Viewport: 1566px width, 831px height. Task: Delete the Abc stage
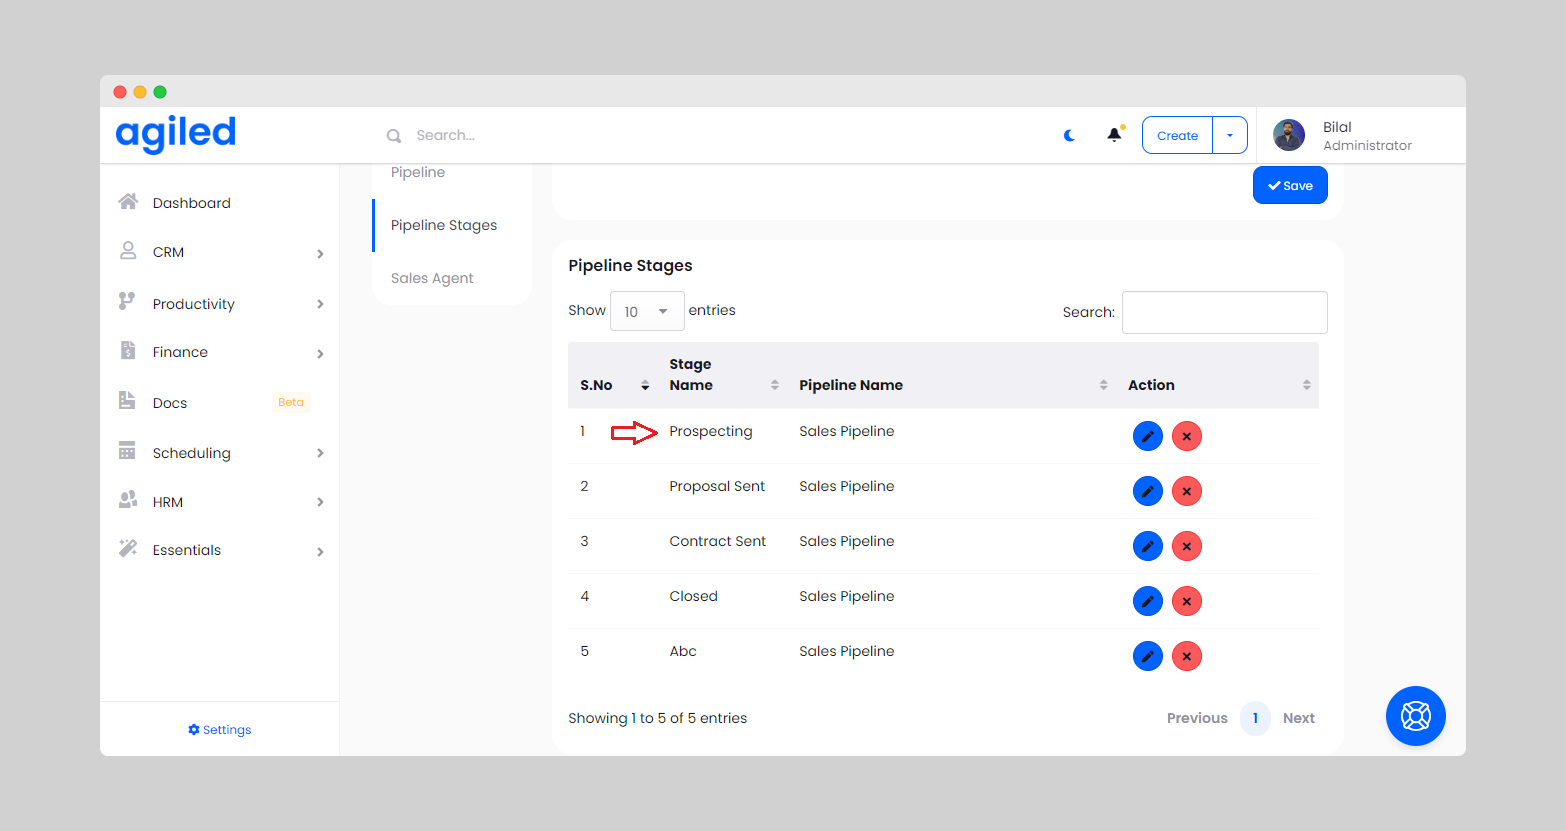(1186, 656)
